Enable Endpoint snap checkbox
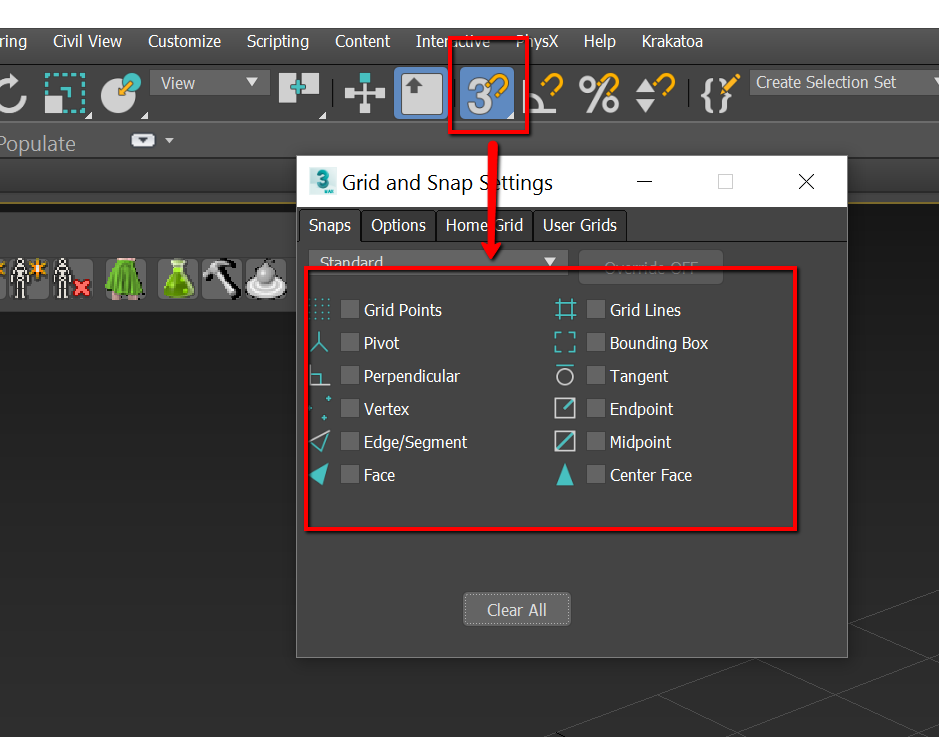This screenshot has width=939, height=737. pyautogui.click(x=595, y=408)
